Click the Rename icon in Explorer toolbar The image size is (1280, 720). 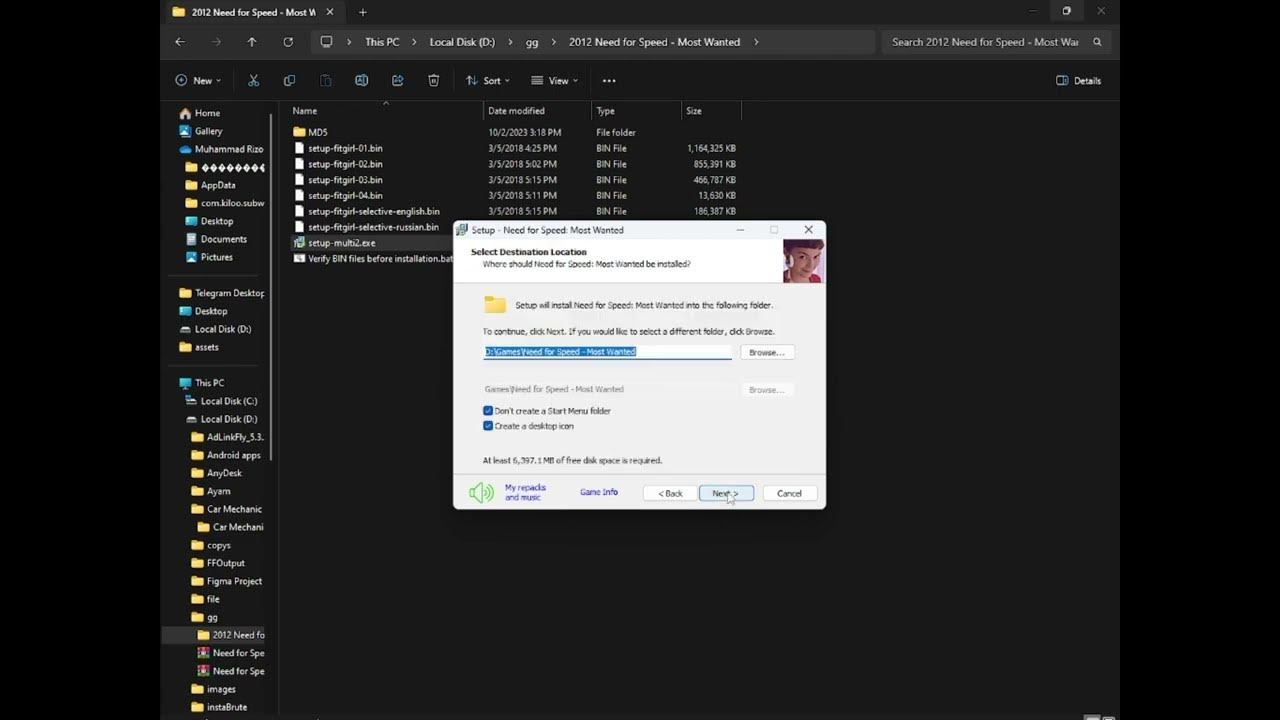pyautogui.click(x=361, y=80)
